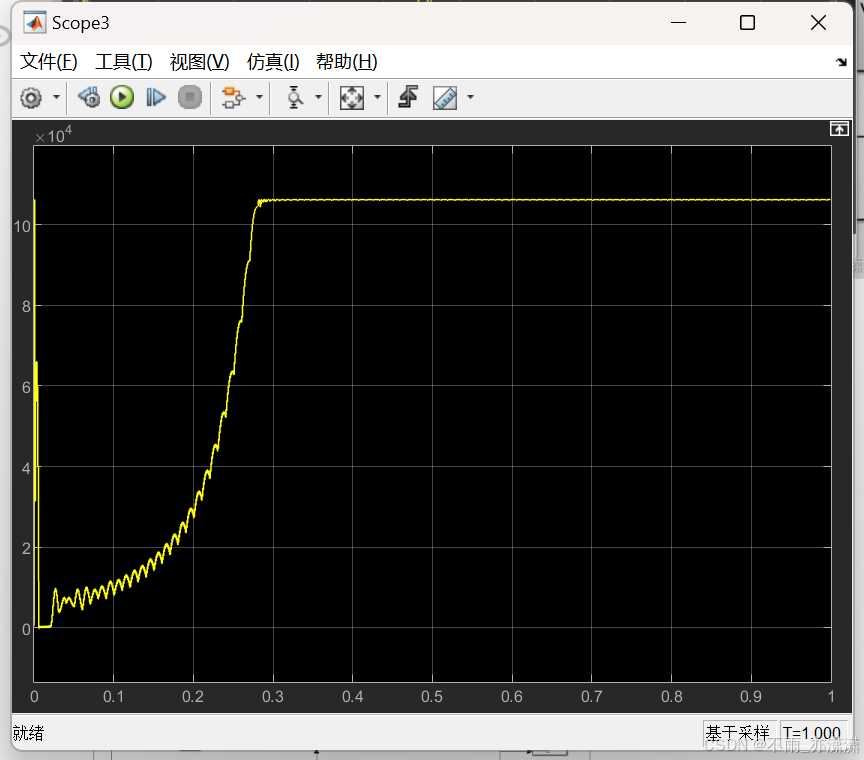Open the 文件(F) menu

coord(48,62)
